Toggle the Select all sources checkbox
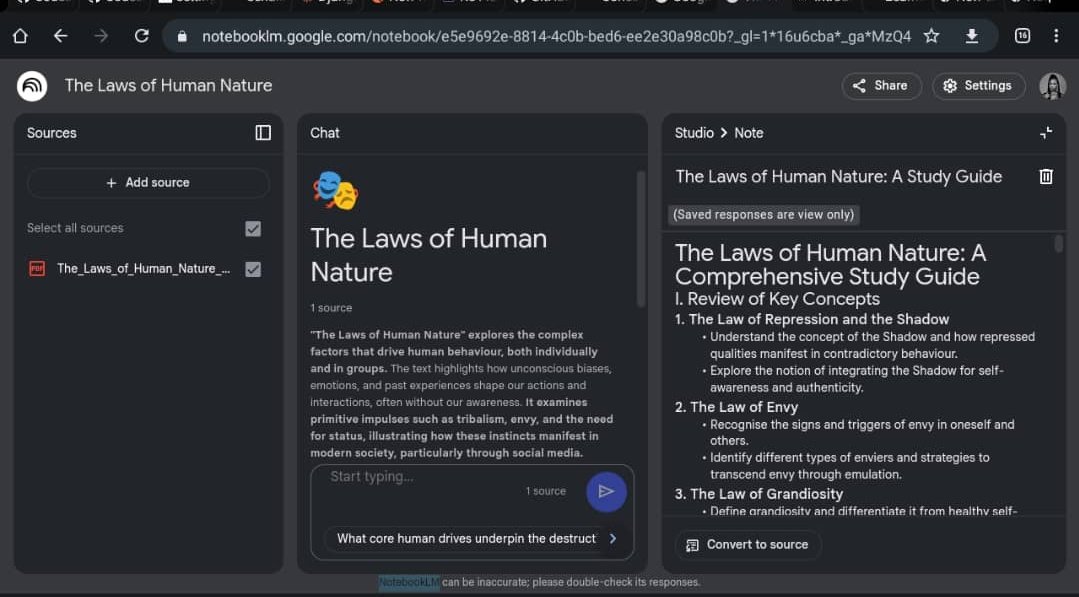The width and height of the screenshot is (1079, 597). [x=251, y=228]
